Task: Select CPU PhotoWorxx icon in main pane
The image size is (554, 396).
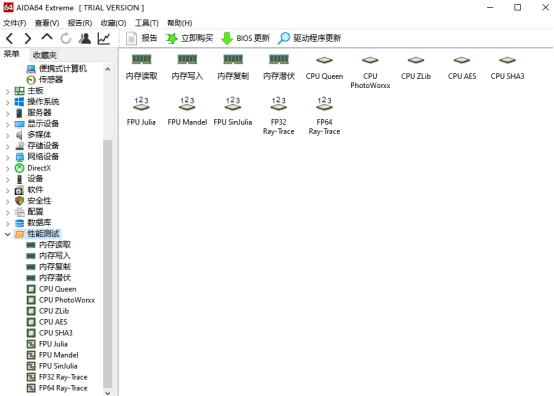Action: [x=370, y=72]
